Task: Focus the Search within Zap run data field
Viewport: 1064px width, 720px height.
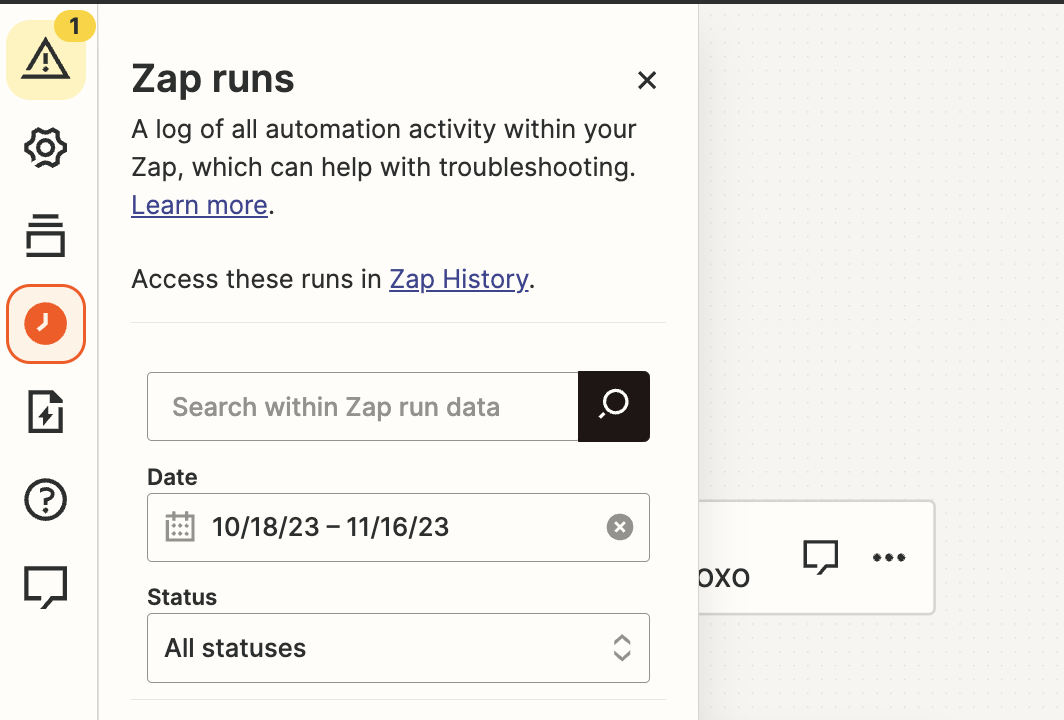Action: (x=362, y=406)
